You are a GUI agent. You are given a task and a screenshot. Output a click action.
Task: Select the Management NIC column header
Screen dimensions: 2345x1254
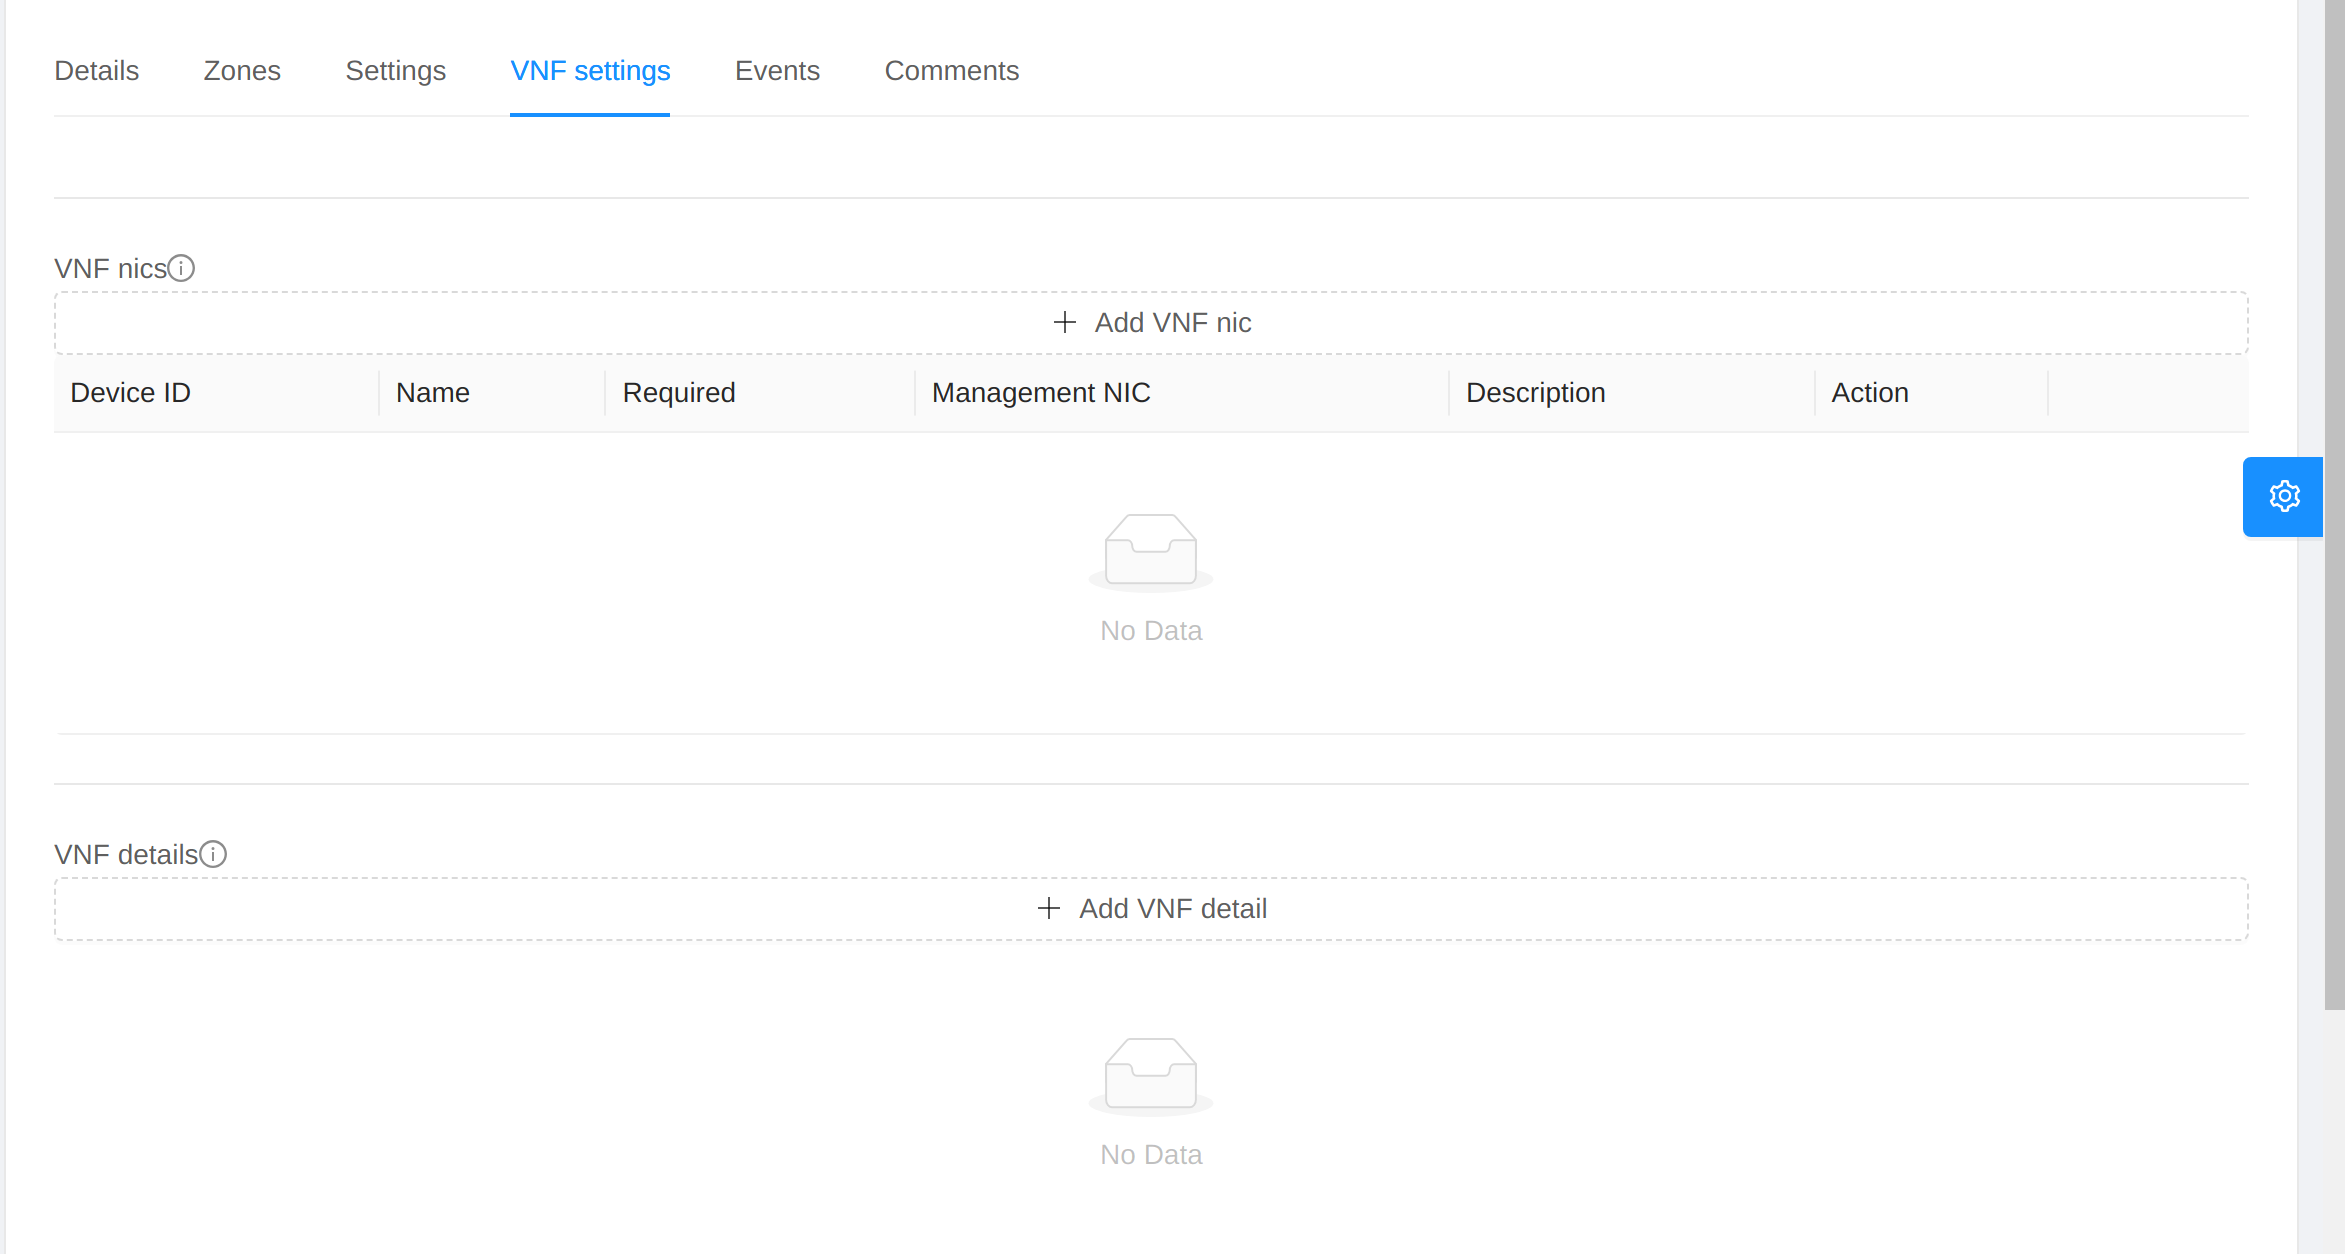click(x=1041, y=392)
